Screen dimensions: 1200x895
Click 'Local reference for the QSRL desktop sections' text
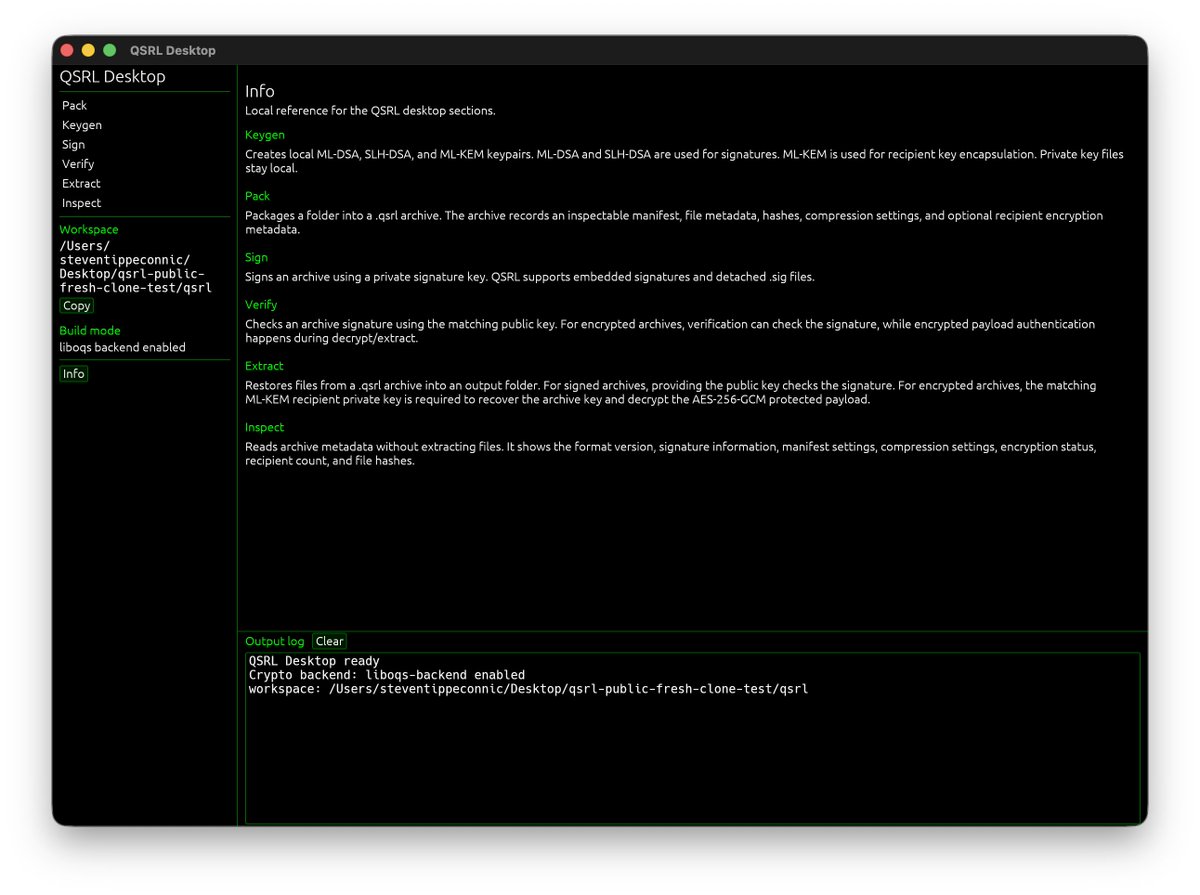[370, 111]
